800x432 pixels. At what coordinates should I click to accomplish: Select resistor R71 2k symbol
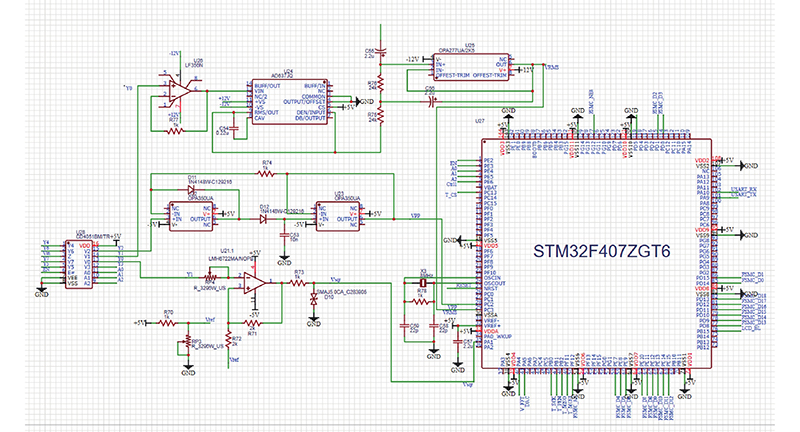252,323
